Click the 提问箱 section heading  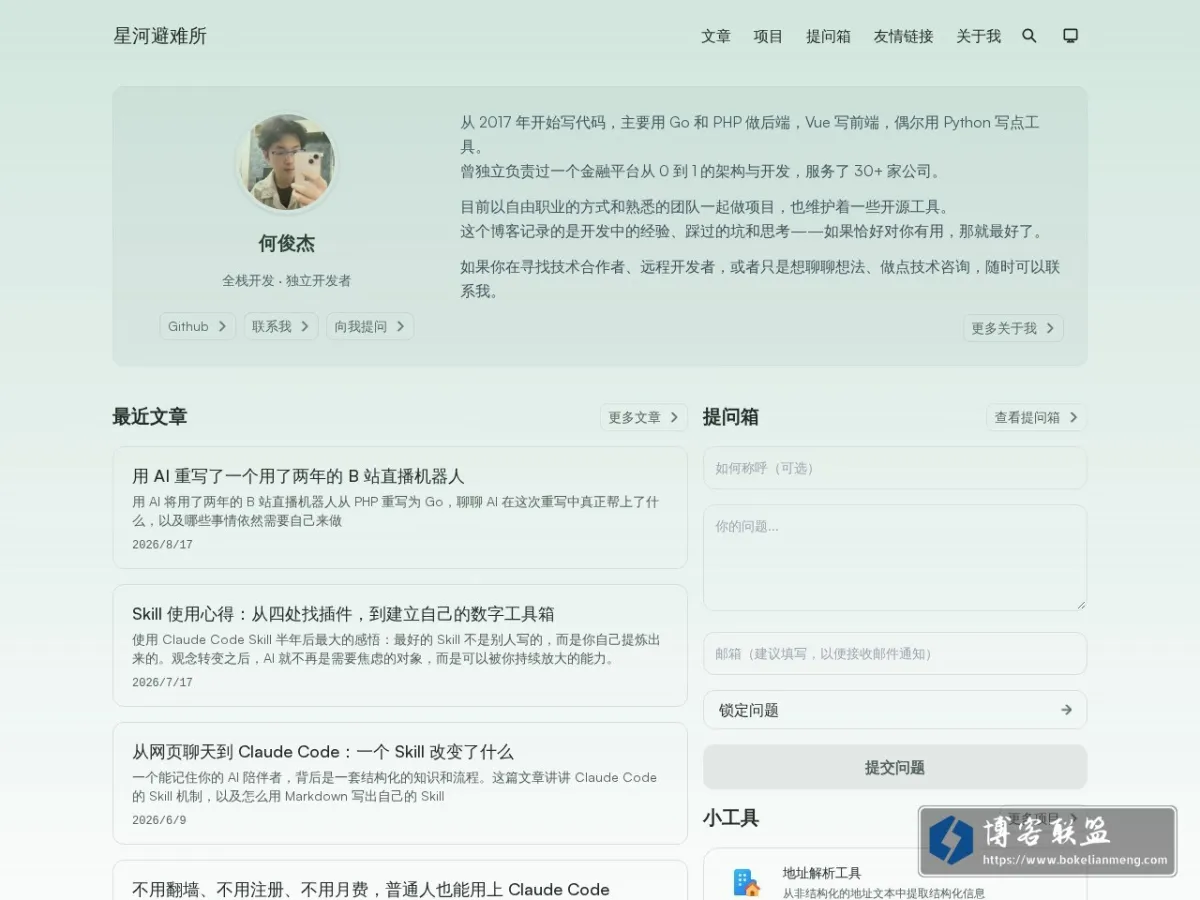pos(731,417)
